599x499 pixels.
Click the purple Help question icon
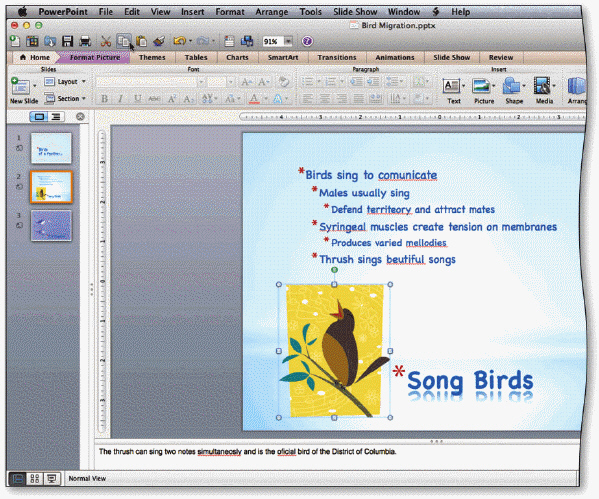pos(308,41)
